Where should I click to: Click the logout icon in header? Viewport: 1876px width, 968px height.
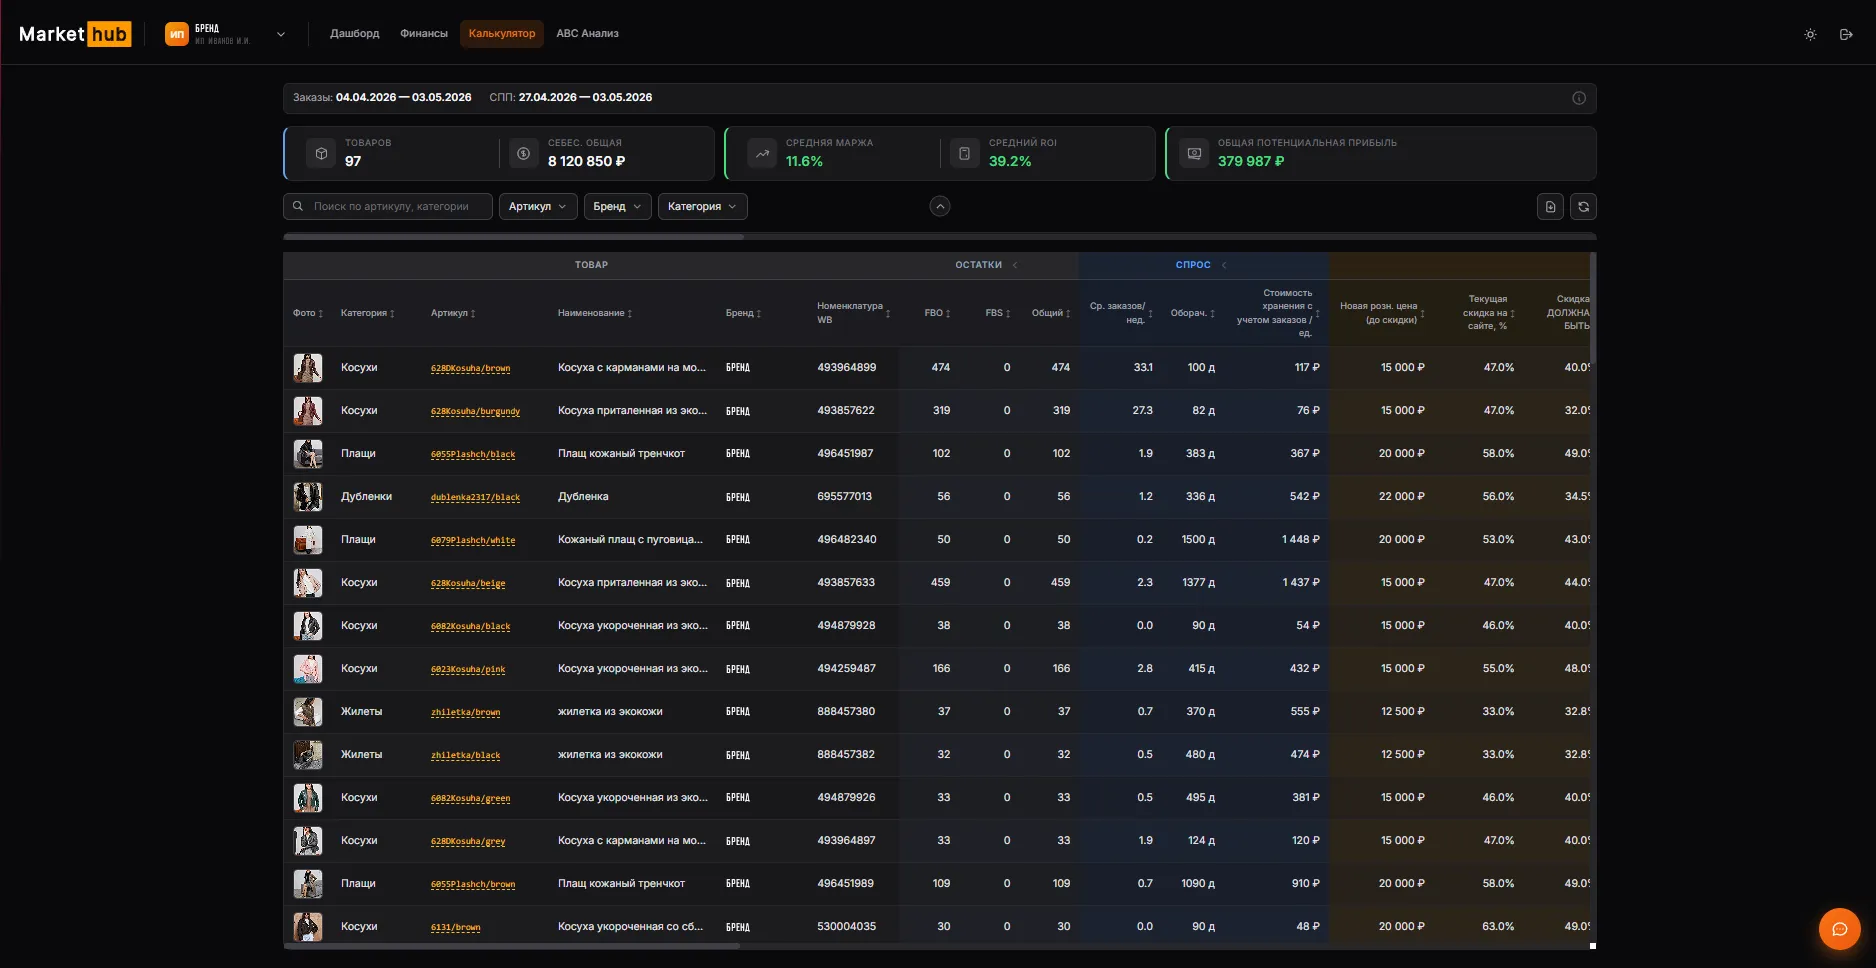click(1846, 34)
